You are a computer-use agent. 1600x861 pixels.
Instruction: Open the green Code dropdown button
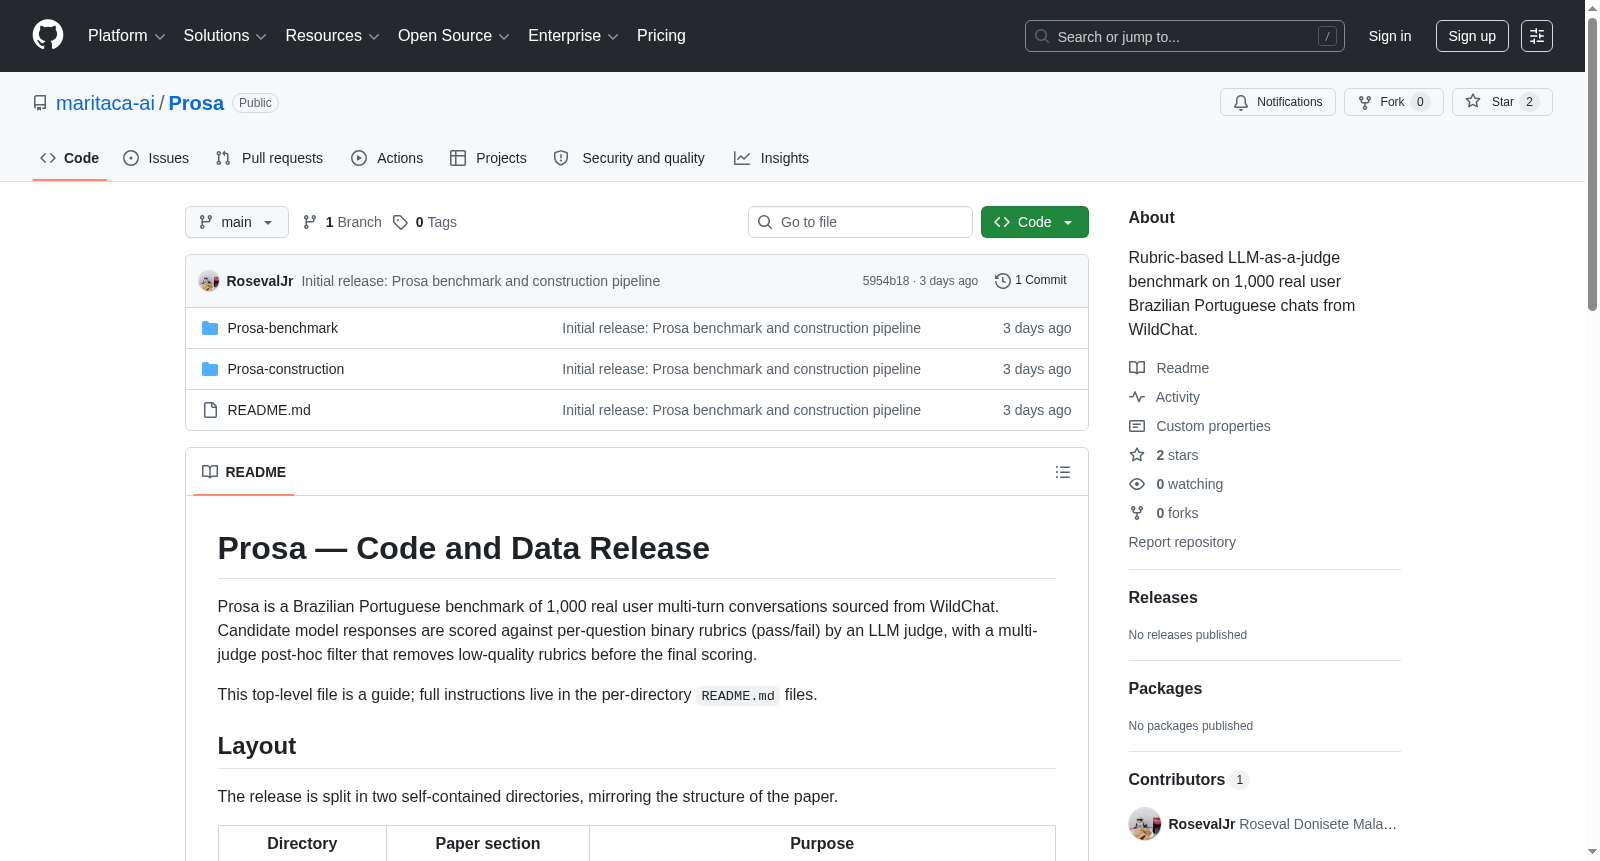coord(1035,222)
